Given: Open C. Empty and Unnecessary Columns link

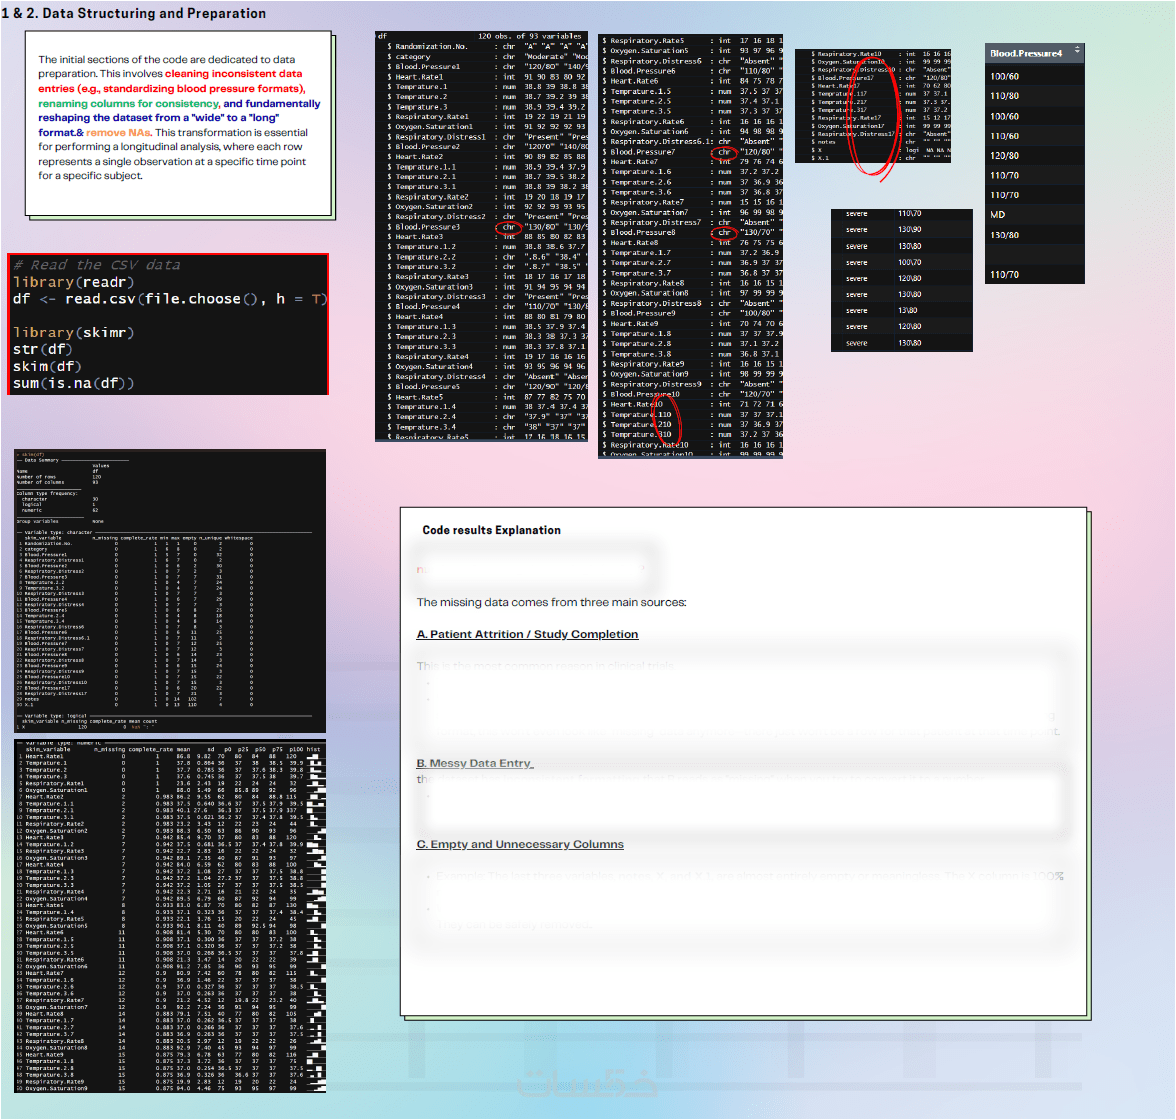Looking at the screenshot, I should [520, 844].
